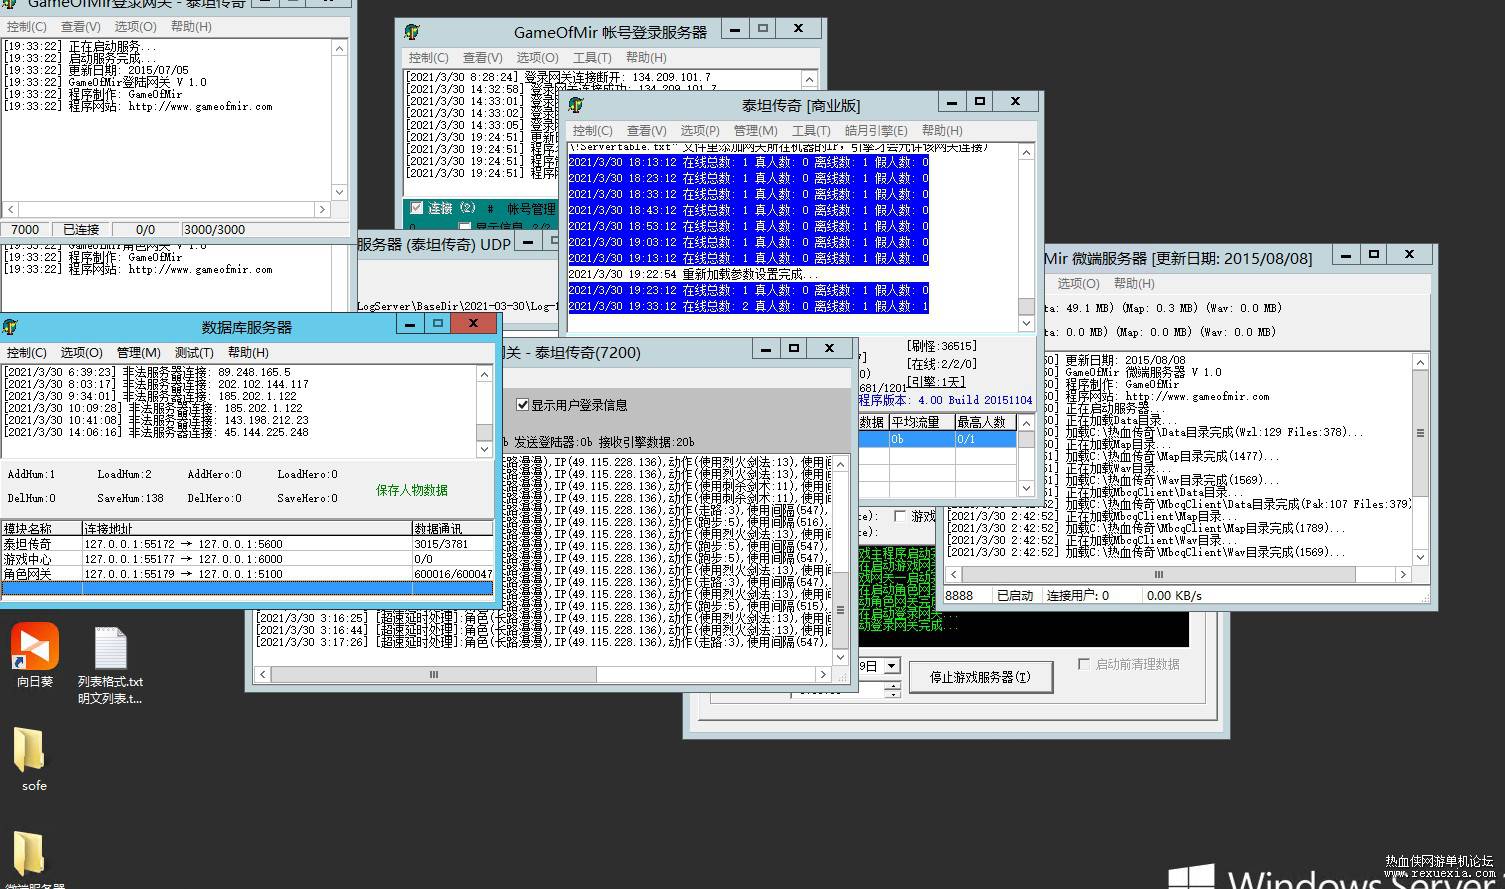Uncheck 显示用户登录信息 checkbox

click(x=522, y=405)
